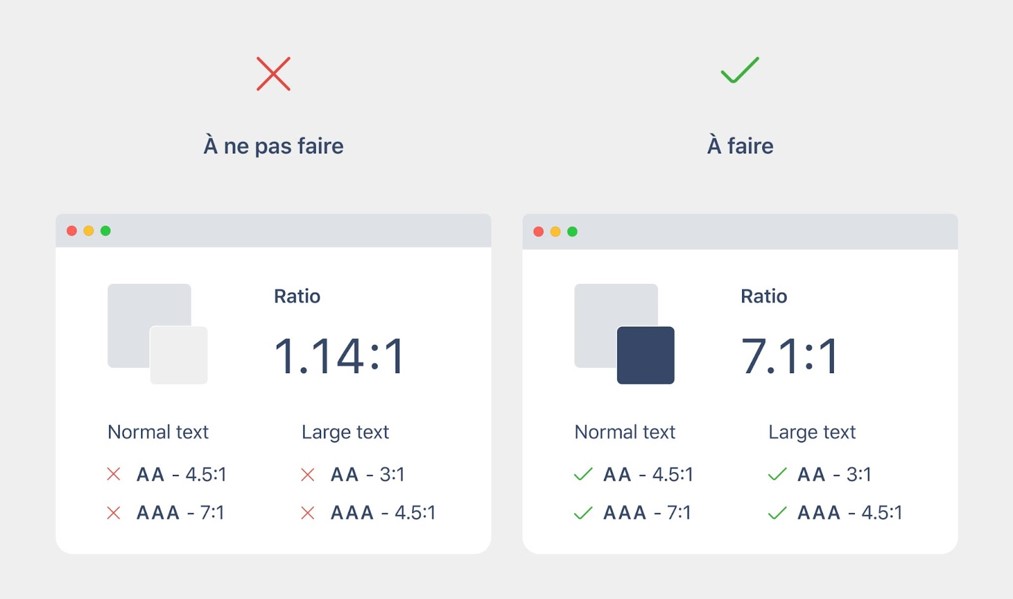Click green check beside AAA - 7:1 in right window

click(583, 512)
